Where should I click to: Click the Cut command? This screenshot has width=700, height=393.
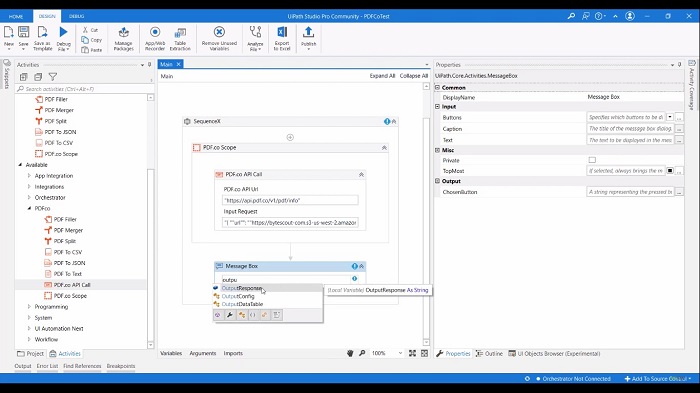[91, 30]
